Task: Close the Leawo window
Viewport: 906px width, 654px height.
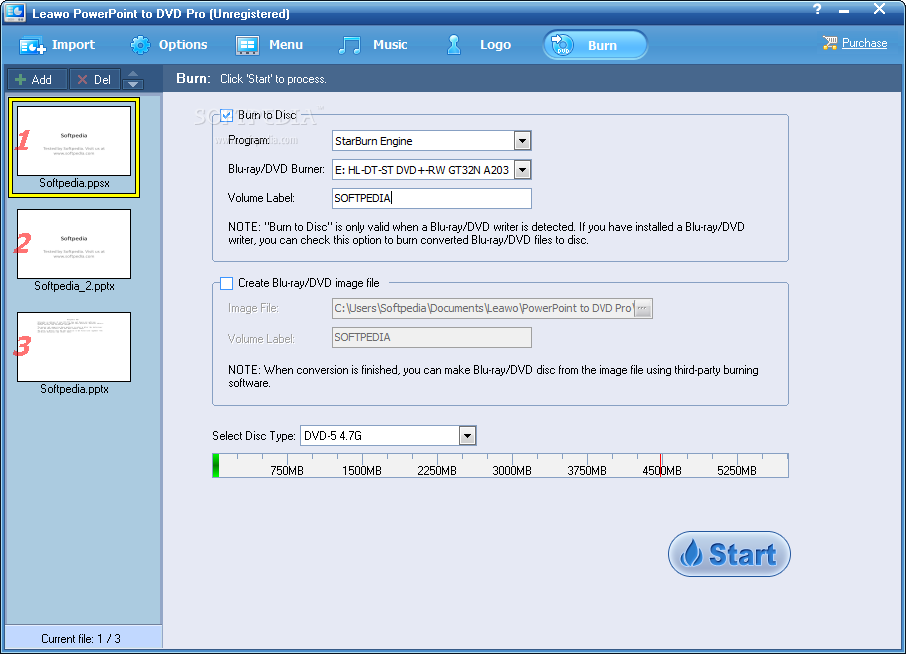Action: (x=879, y=9)
